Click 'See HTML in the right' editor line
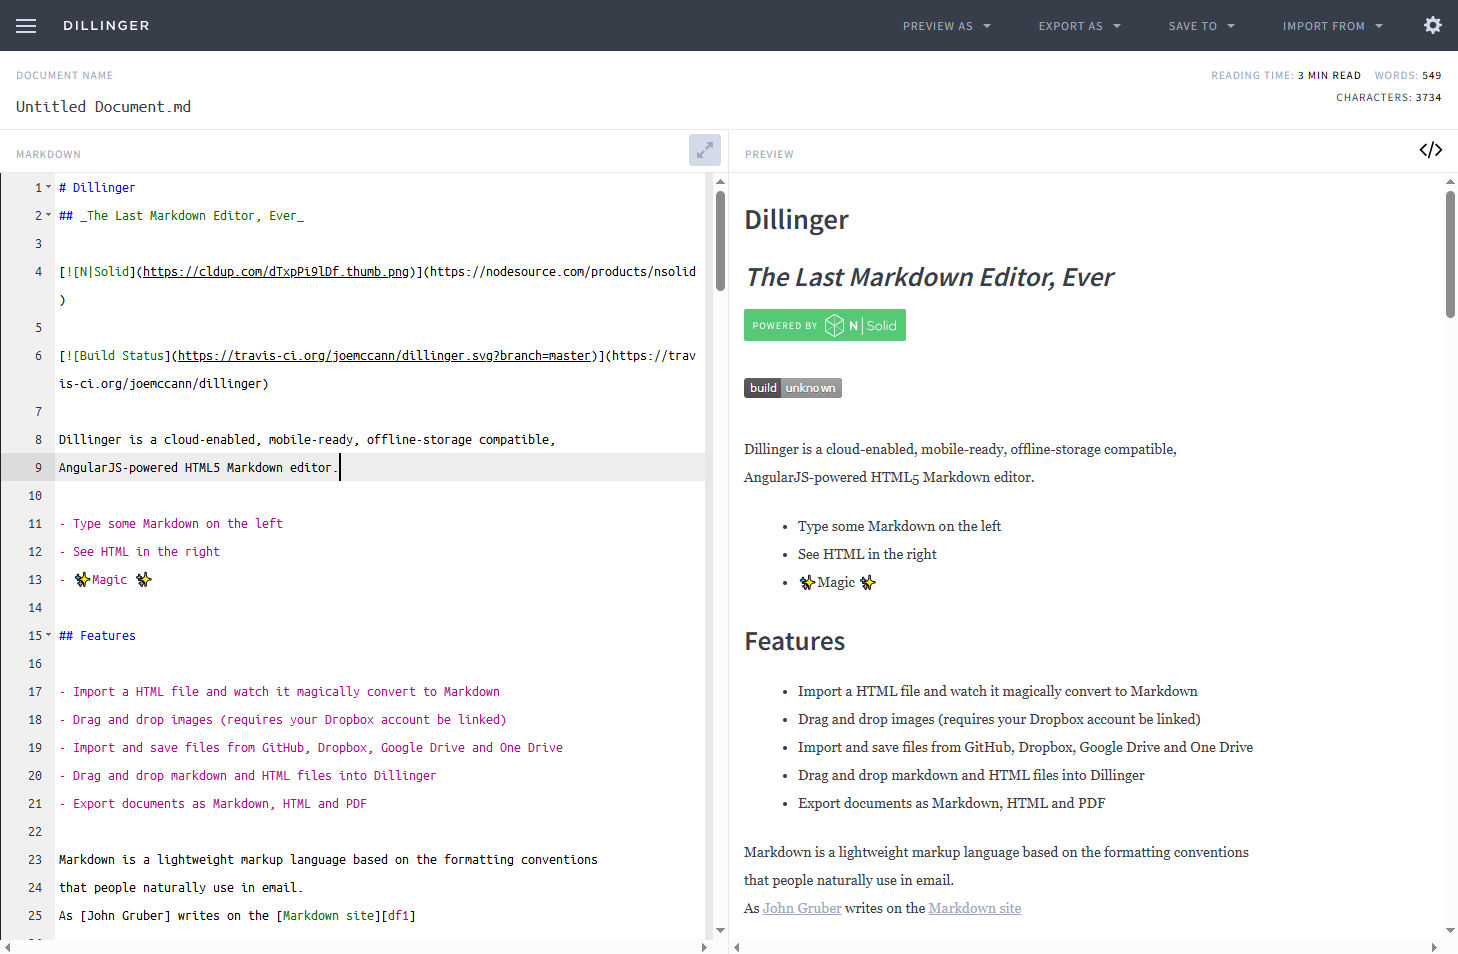 point(139,551)
